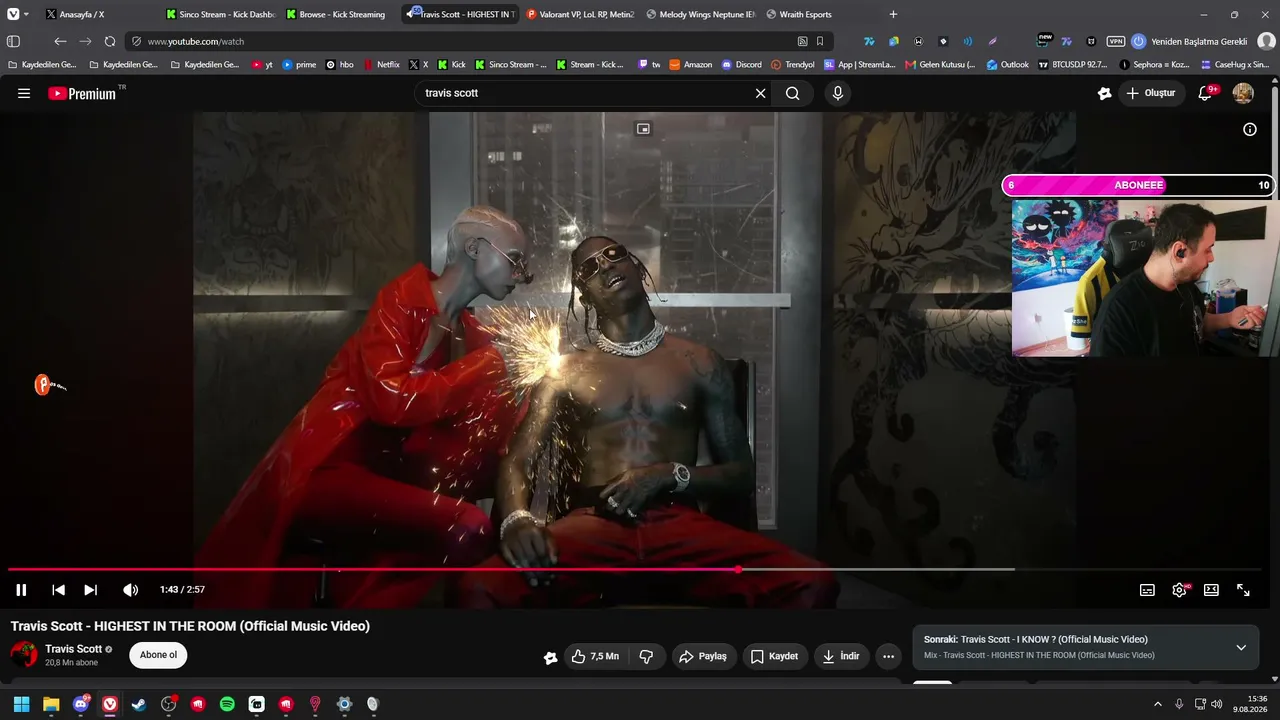The width and height of the screenshot is (1280, 720).
Task: Clear the YouTube search text
Action: (x=760, y=93)
